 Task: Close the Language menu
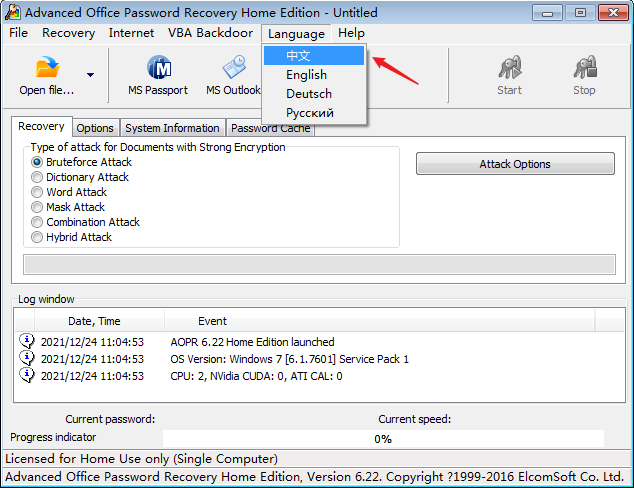[x=296, y=34]
